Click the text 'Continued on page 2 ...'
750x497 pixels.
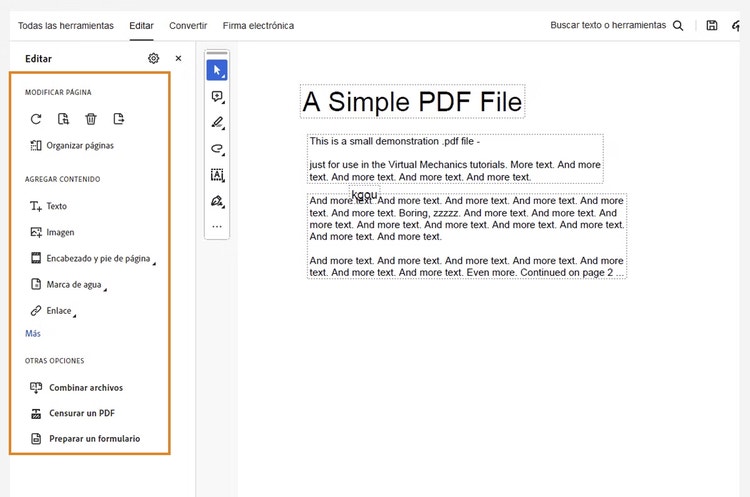[572, 273]
